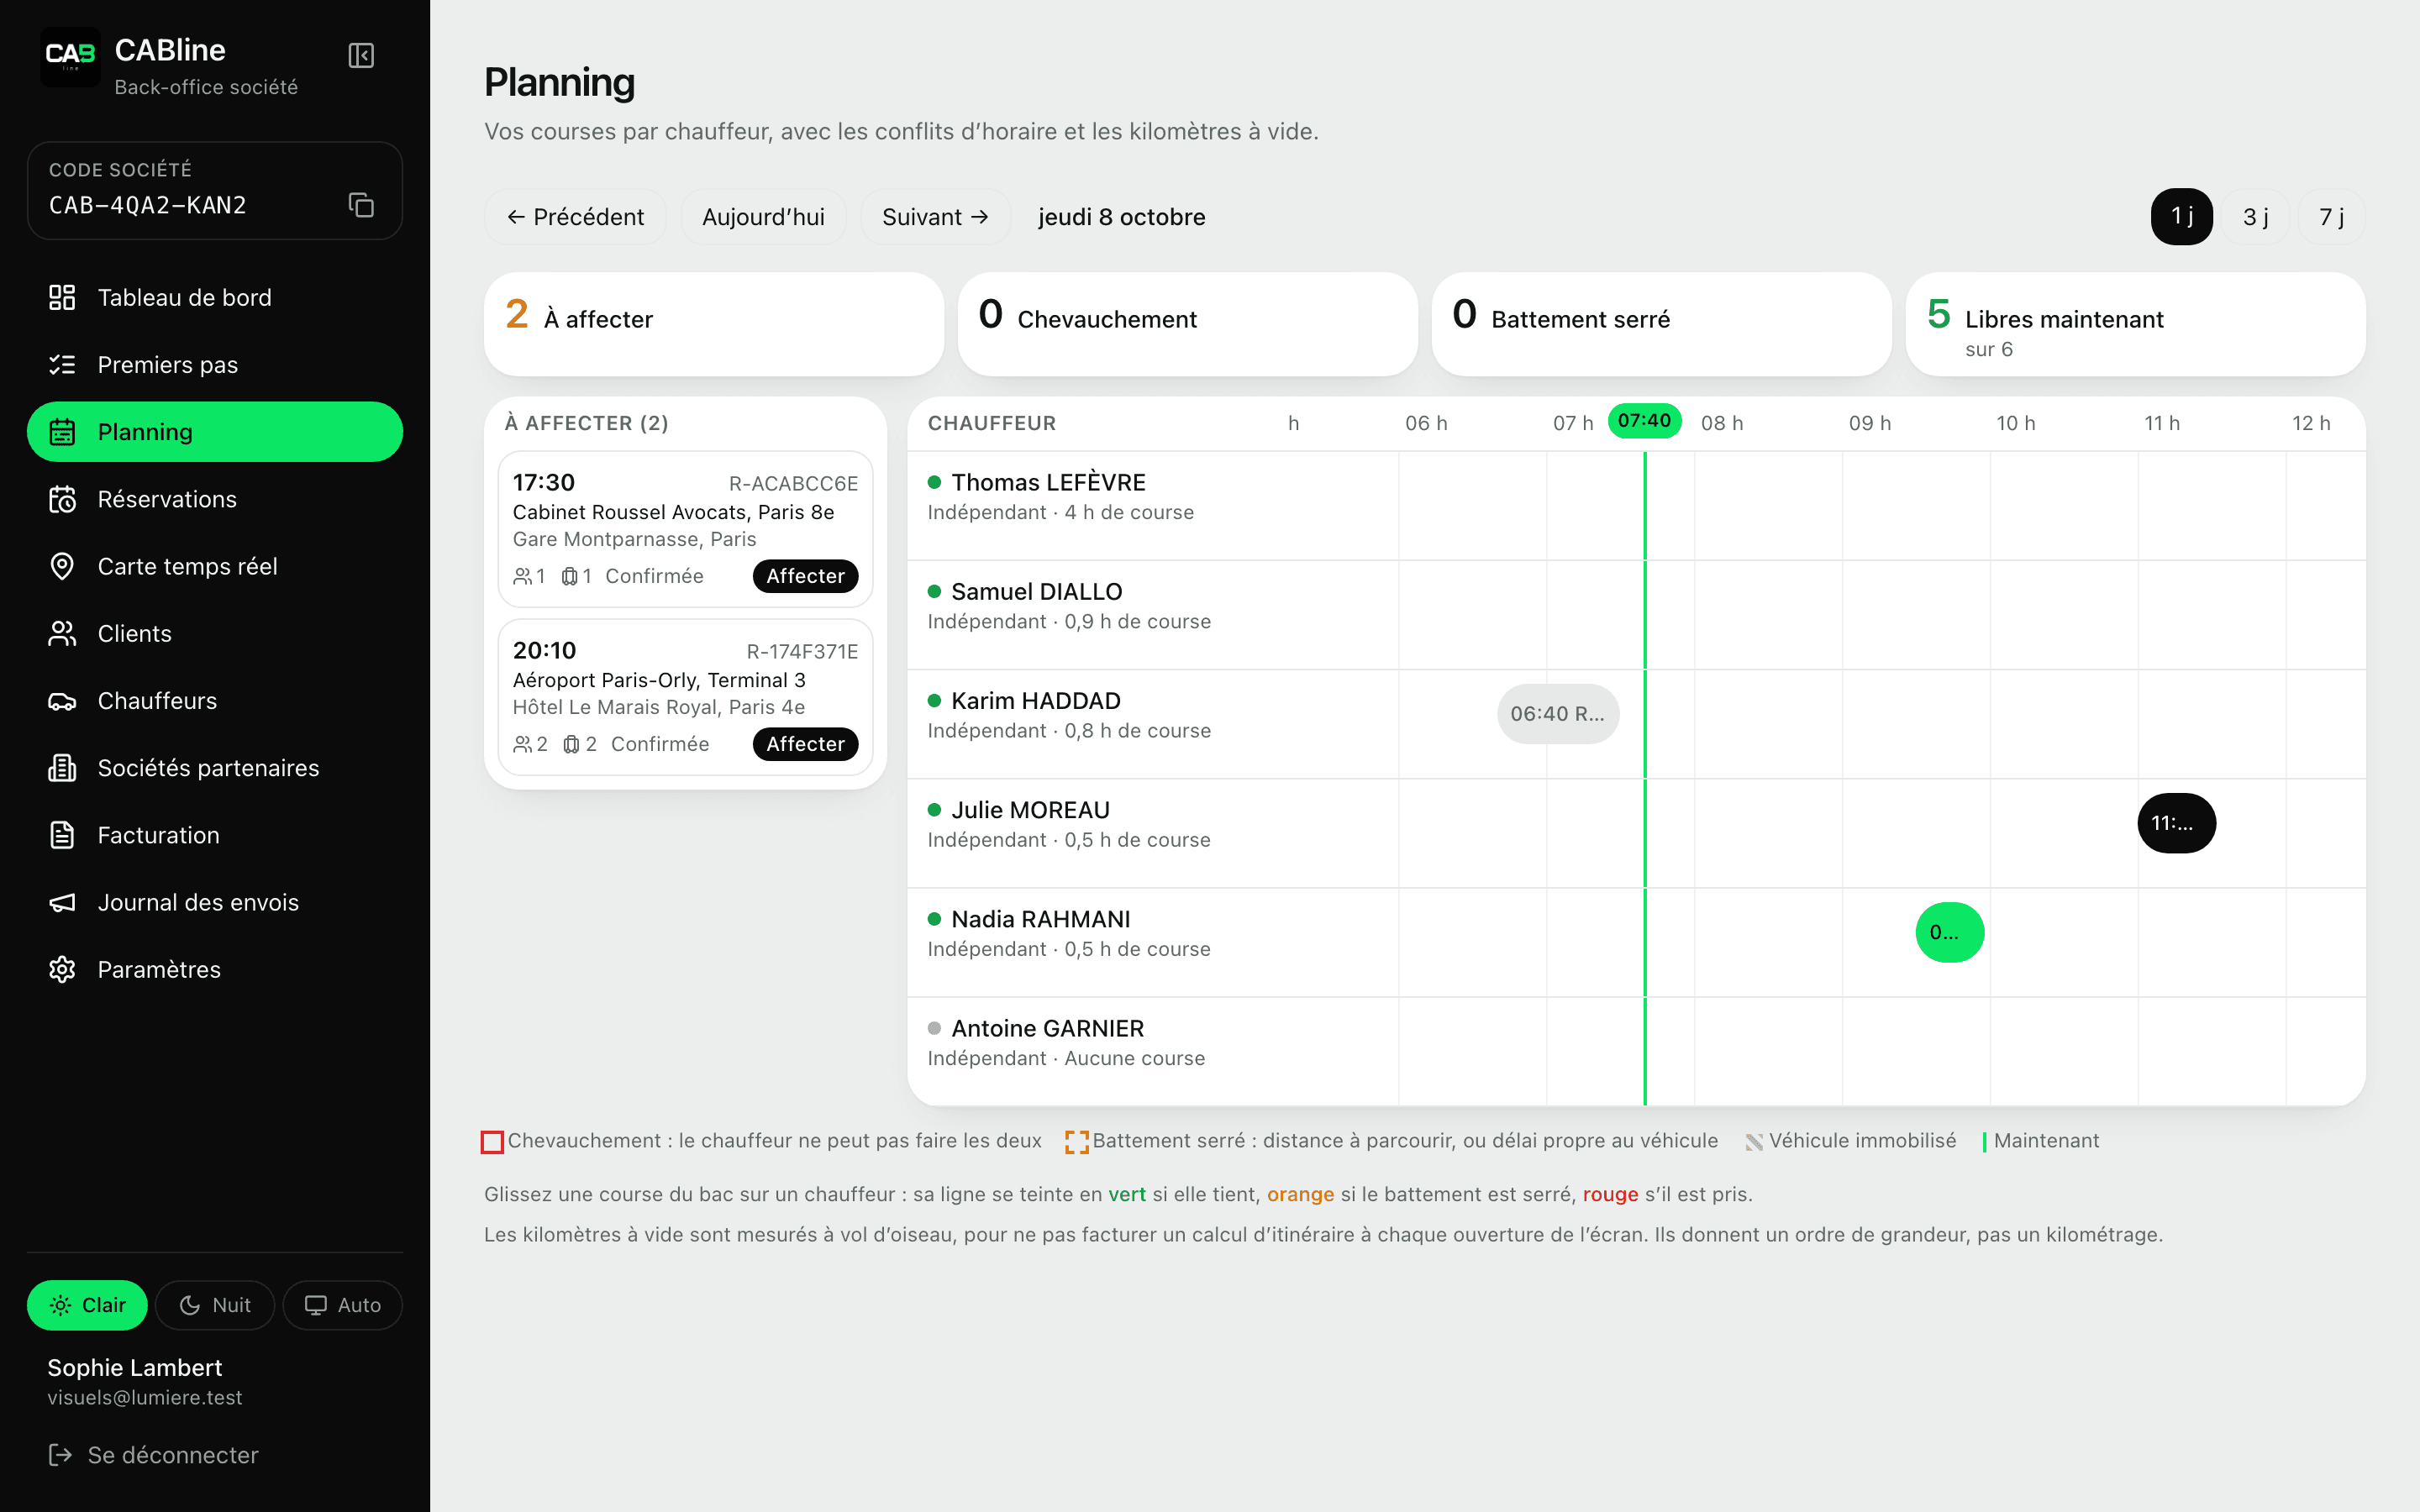
Task: Go to Planning in sidebar
Action: [215, 432]
